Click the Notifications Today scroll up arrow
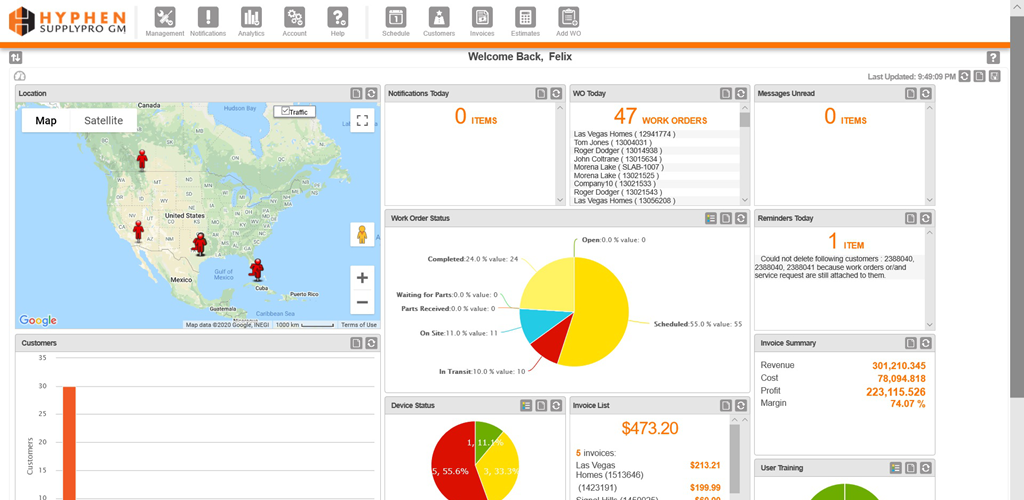 click(x=560, y=108)
